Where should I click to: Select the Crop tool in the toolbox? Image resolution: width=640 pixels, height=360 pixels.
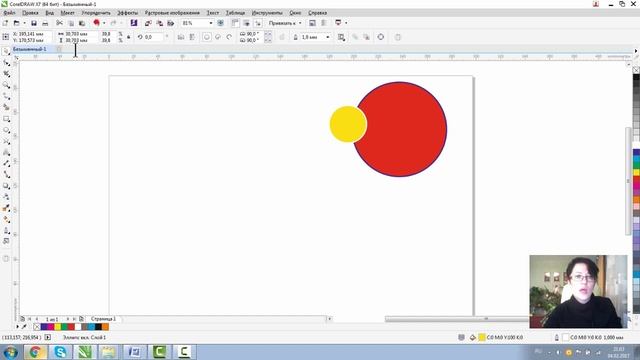coord(6,74)
